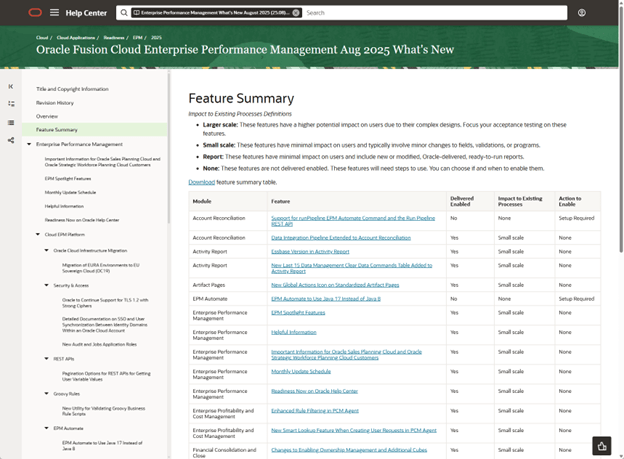The image size is (624, 459).
Task: Open the user profile icon
Action: [x=582, y=13]
